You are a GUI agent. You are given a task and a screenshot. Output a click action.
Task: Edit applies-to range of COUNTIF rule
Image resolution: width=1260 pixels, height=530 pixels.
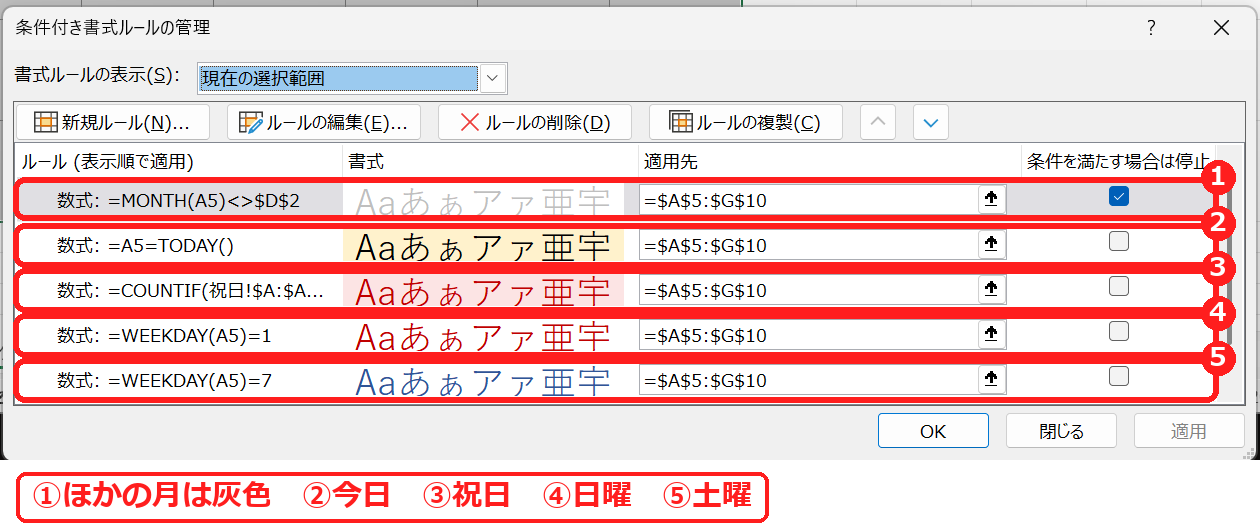click(x=808, y=290)
